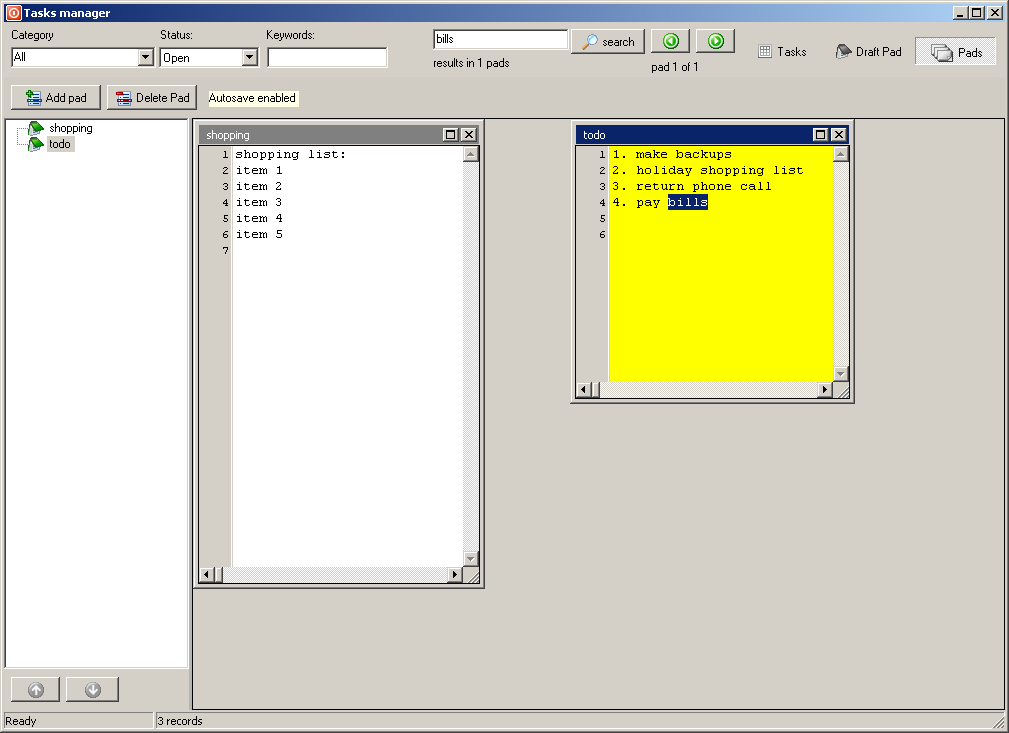Go to next pad using green right arrow

click(x=716, y=40)
